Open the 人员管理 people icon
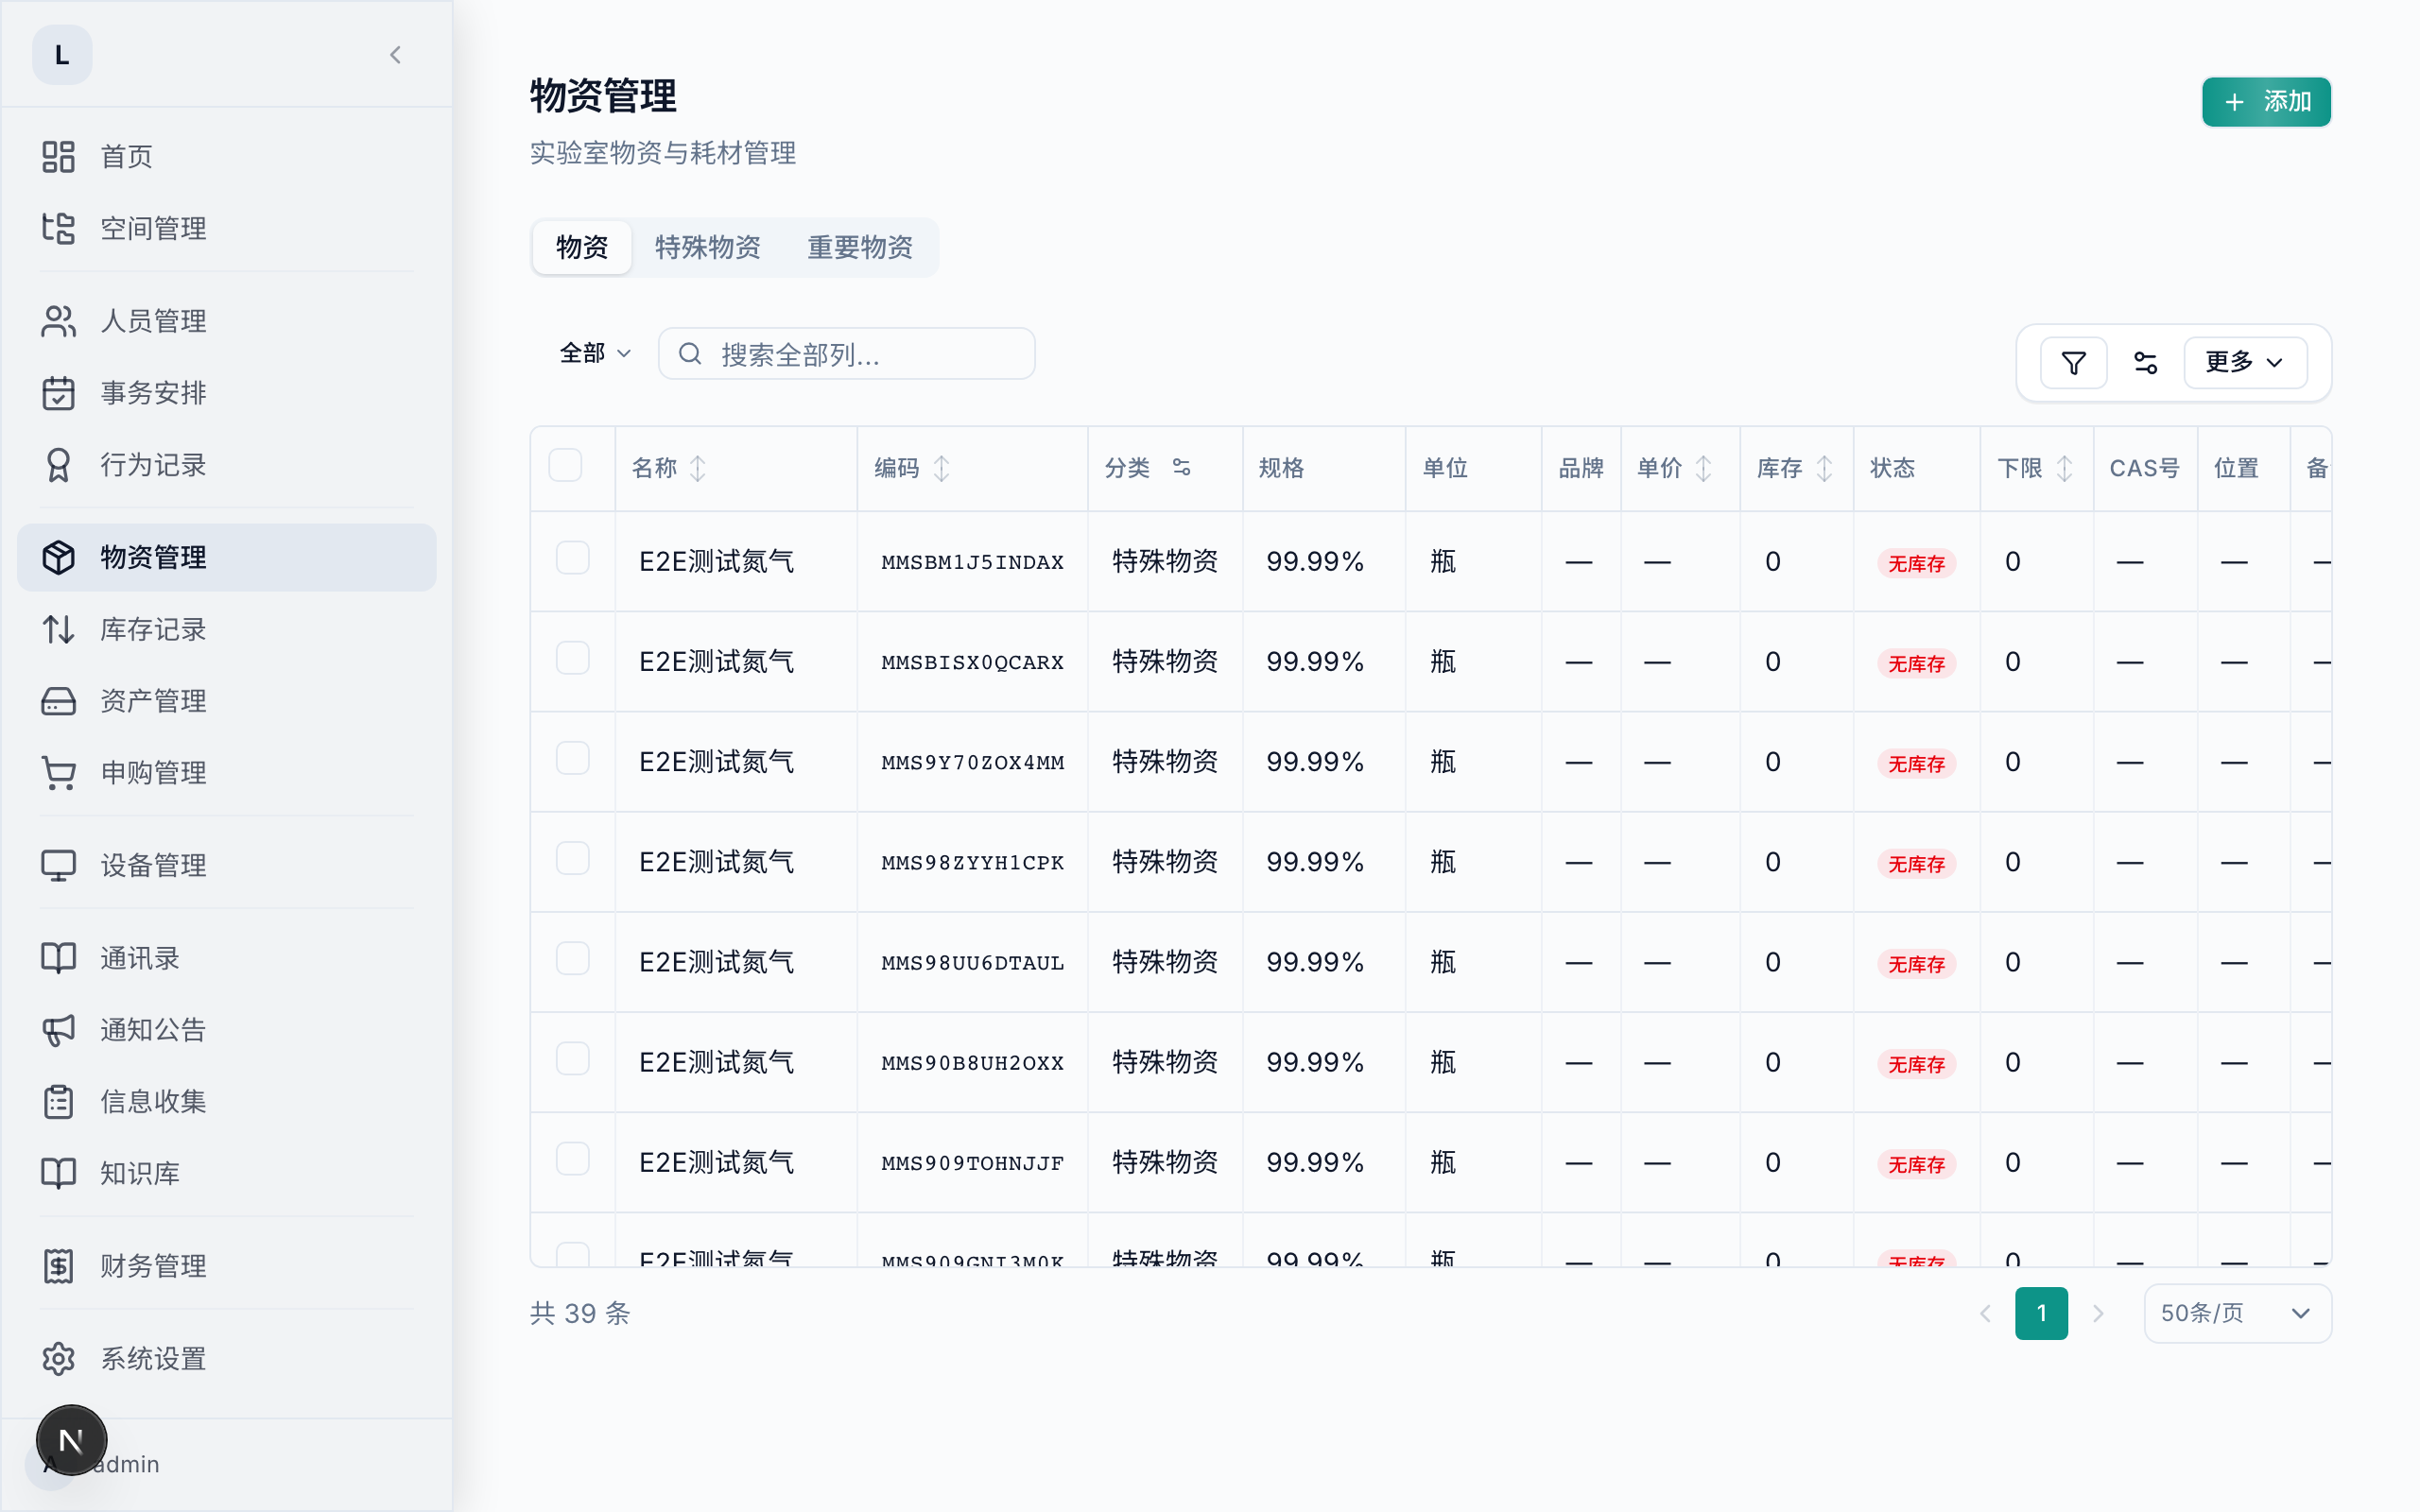Screen dimensions: 2420x1512 (x=58, y=321)
